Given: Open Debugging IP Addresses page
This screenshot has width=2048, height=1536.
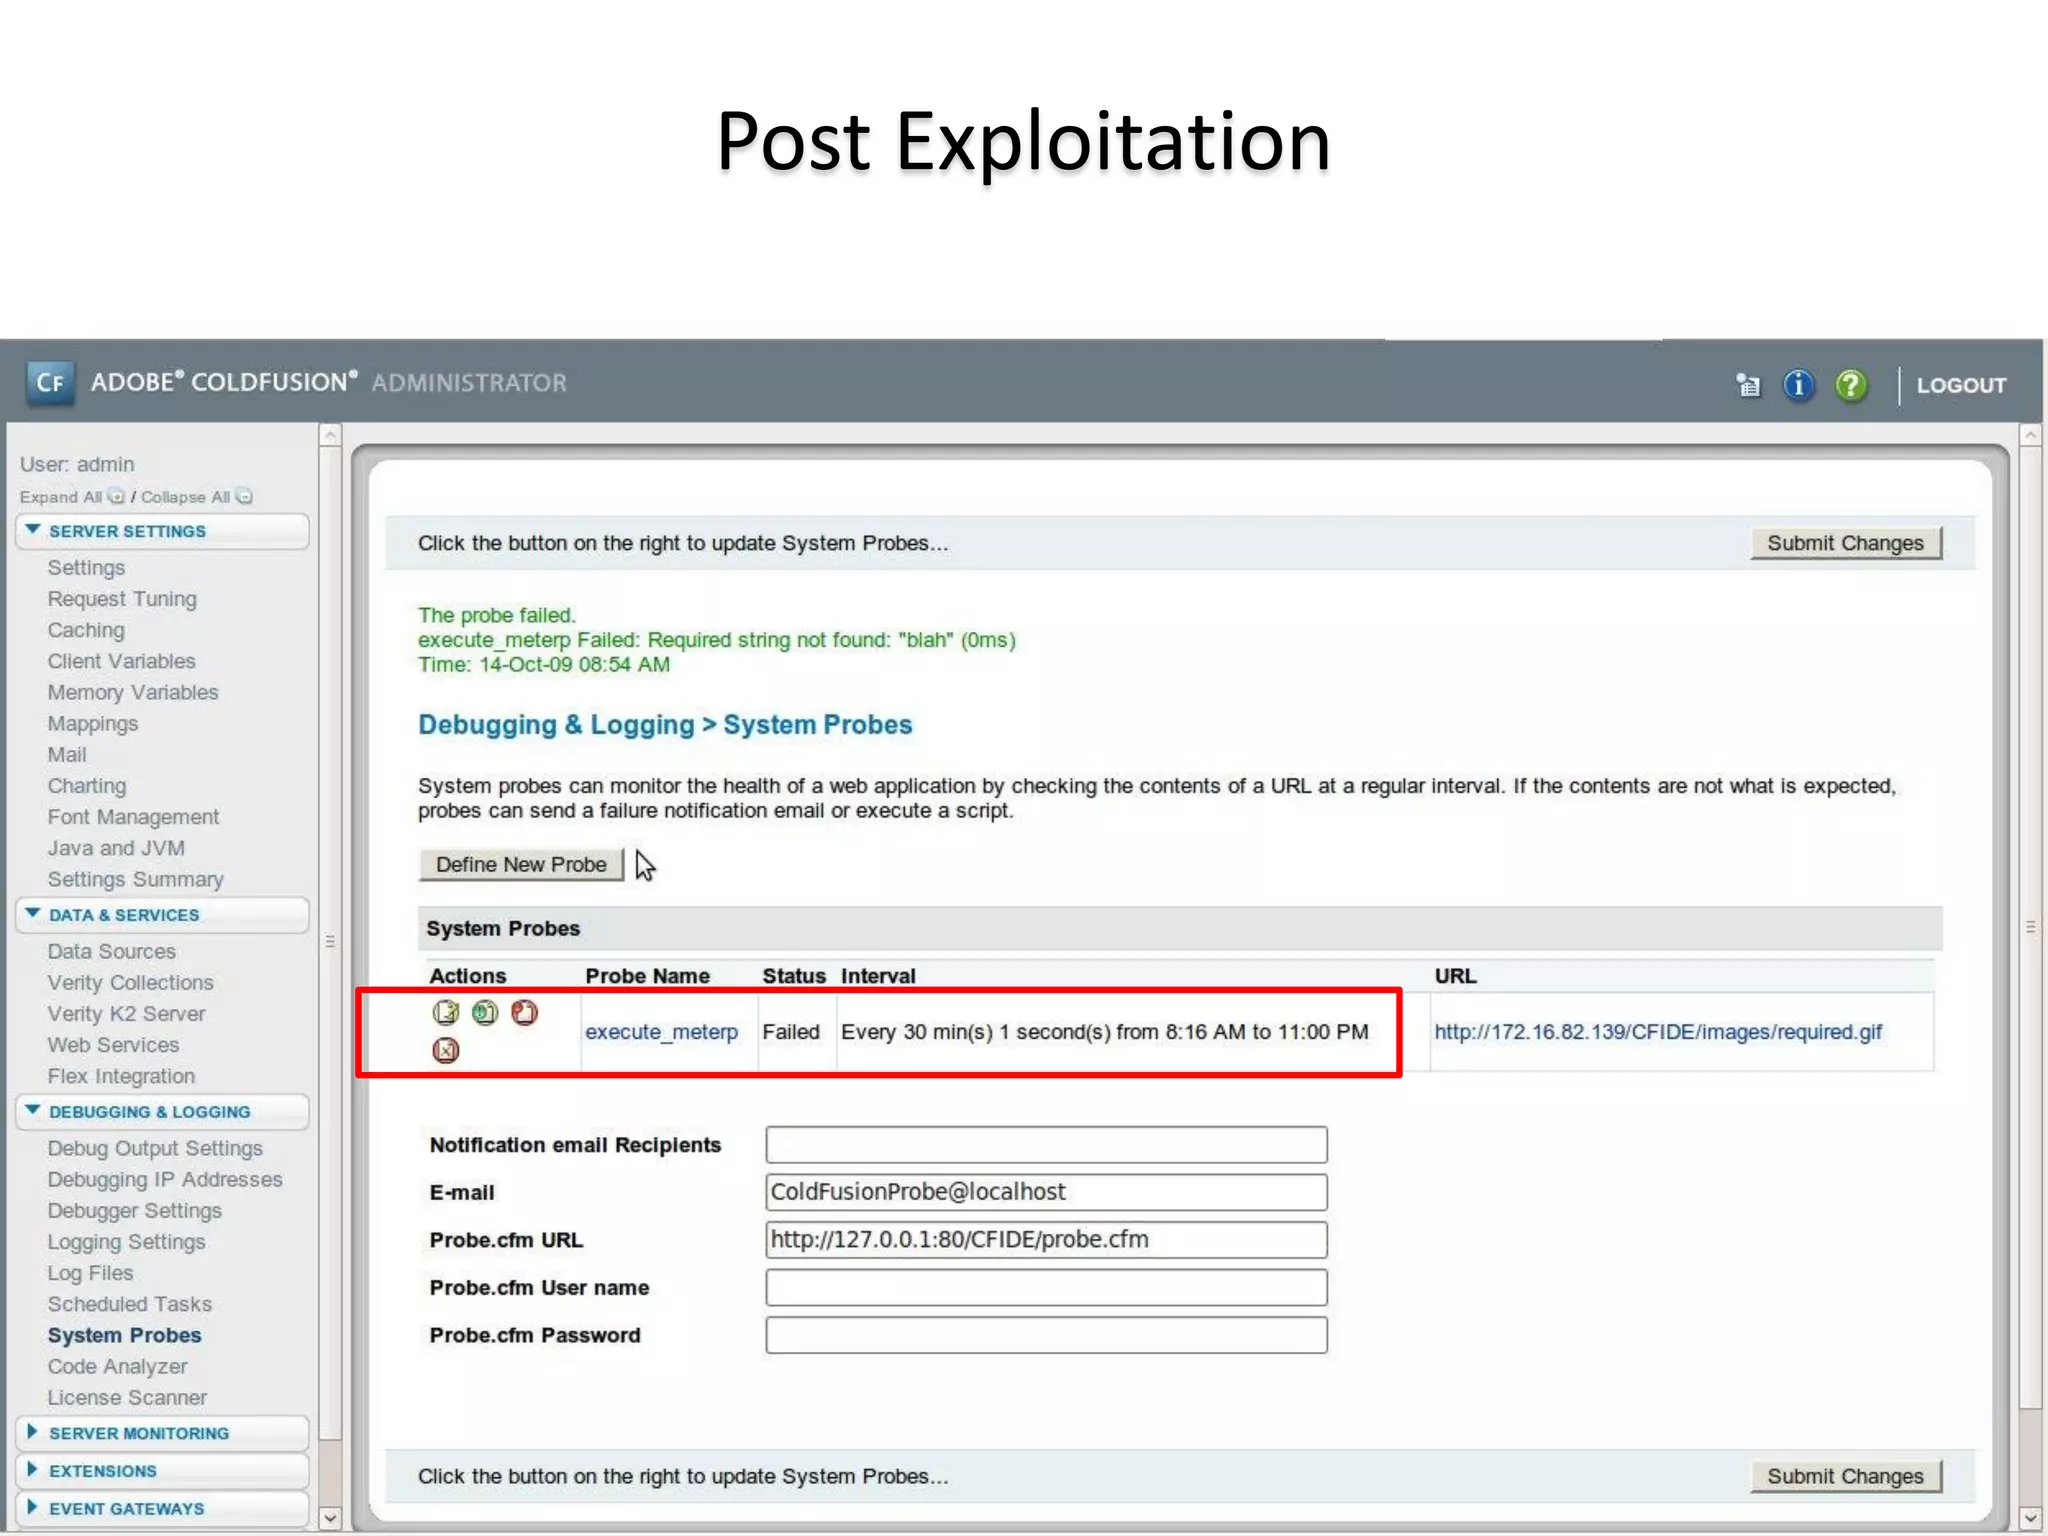Looking at the screenshot, I should [165, 1180].
